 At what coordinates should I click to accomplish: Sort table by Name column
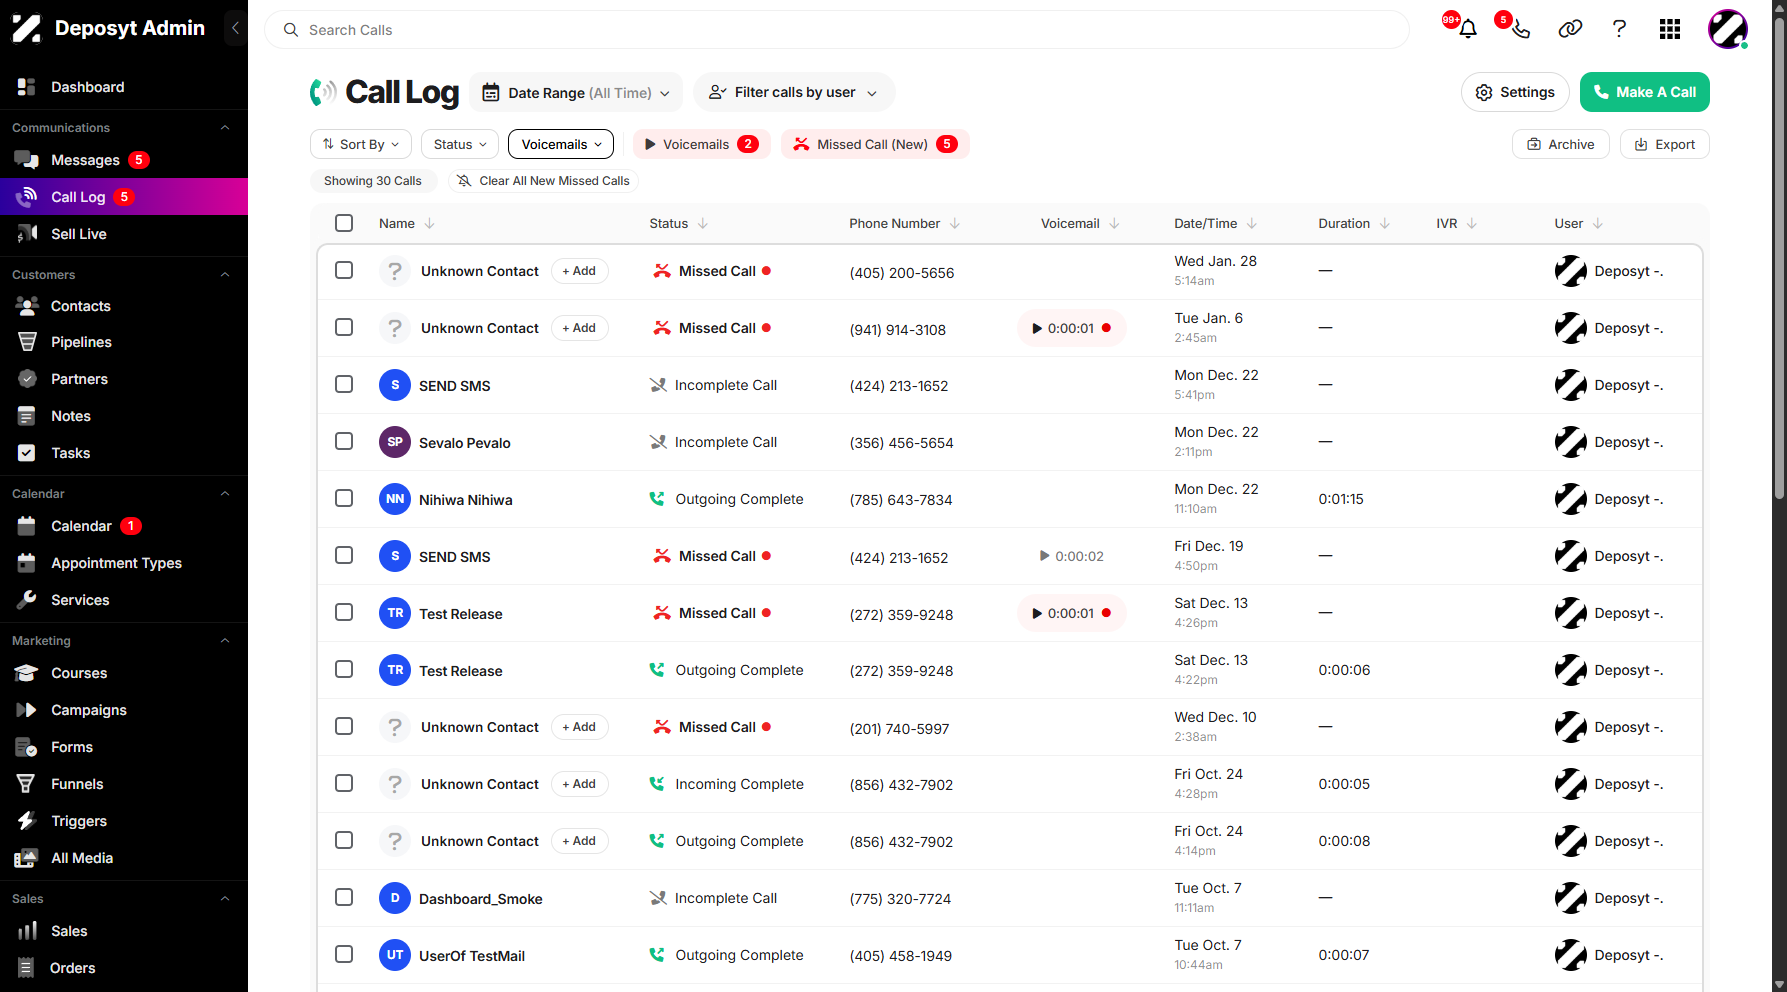(x=407, y=223)
